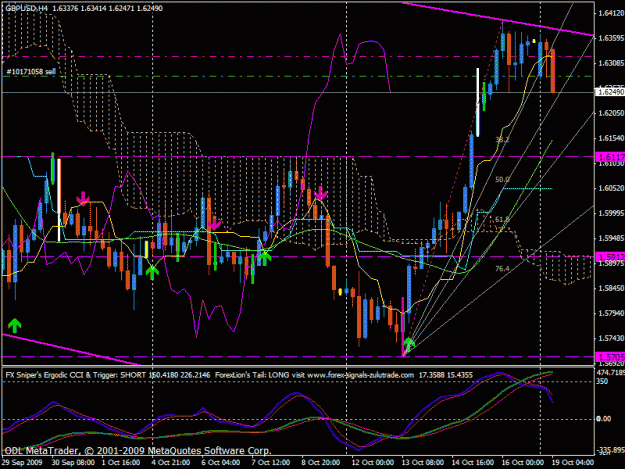Click the 30 Sep 08:00 time label
The height and width of the screenshot is (469, 625).
click(x=73, y=463)
